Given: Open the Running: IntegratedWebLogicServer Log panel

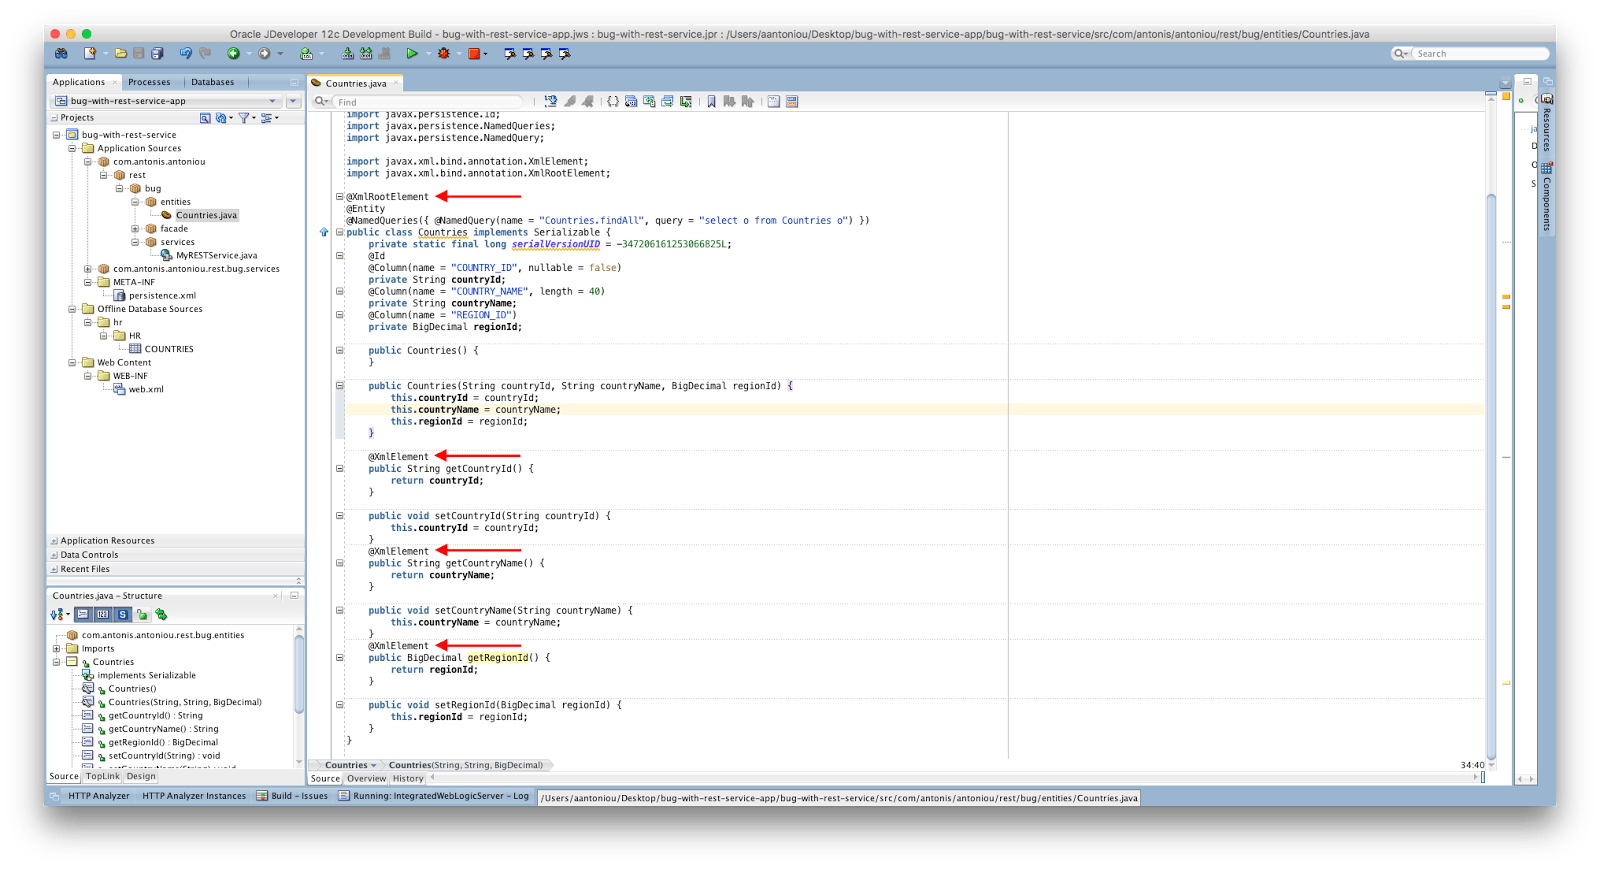Looking at the screenshot, I should click(433, 797).
